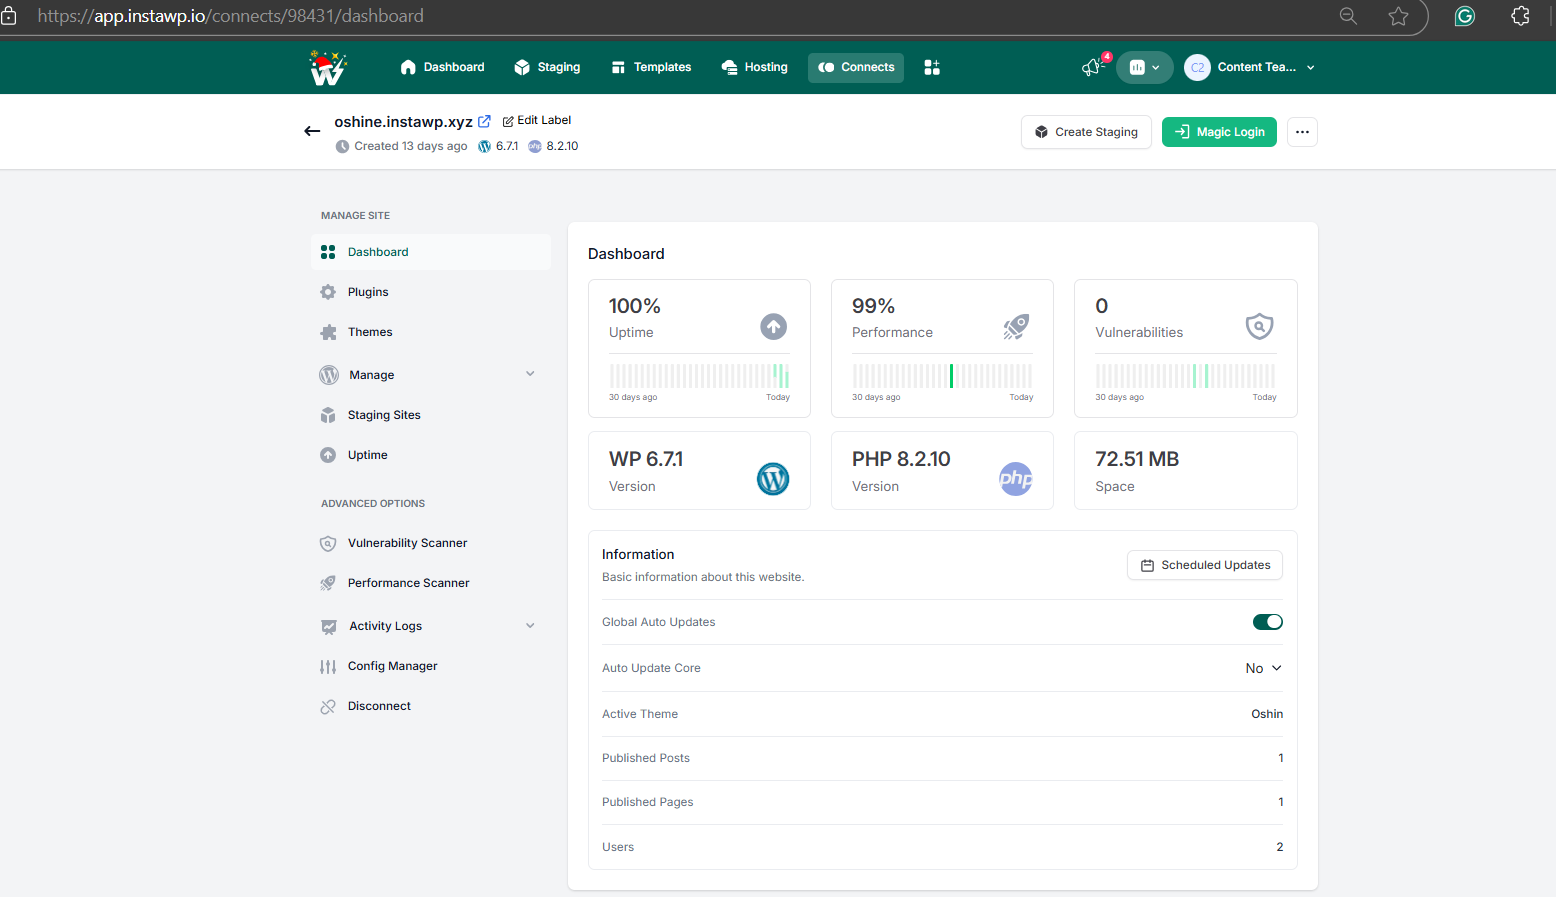This screenshot has width=1556, height=897.
Task: Click the Published Posts row label
Action: coord(646,758)
